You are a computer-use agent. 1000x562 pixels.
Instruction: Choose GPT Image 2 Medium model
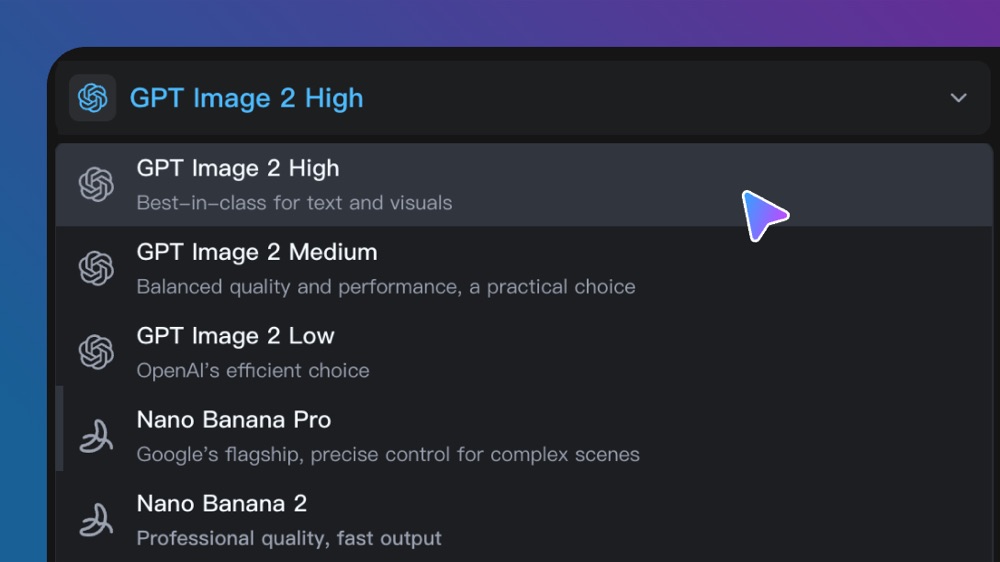coord(524,268)
